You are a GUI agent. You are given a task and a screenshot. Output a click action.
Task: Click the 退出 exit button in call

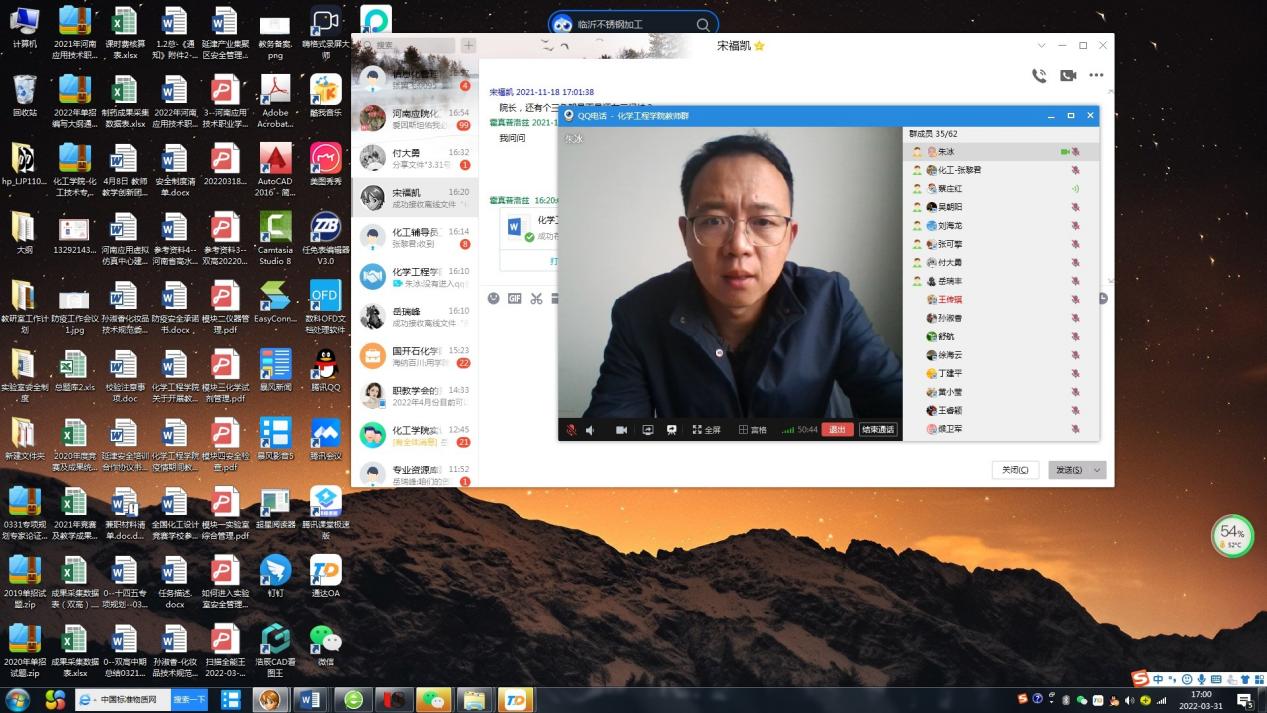click(838, 429)
